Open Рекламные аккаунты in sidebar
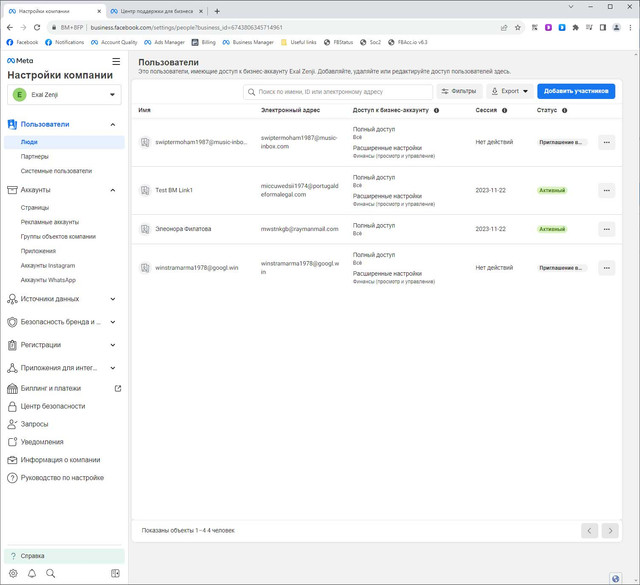The height and width of the screenshot is (585, 640). 50,222
